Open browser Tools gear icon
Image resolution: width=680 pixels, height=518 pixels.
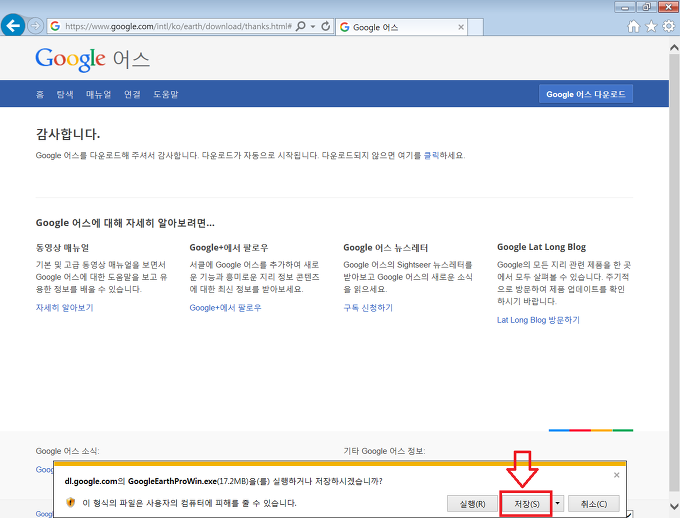coord(668,26)
